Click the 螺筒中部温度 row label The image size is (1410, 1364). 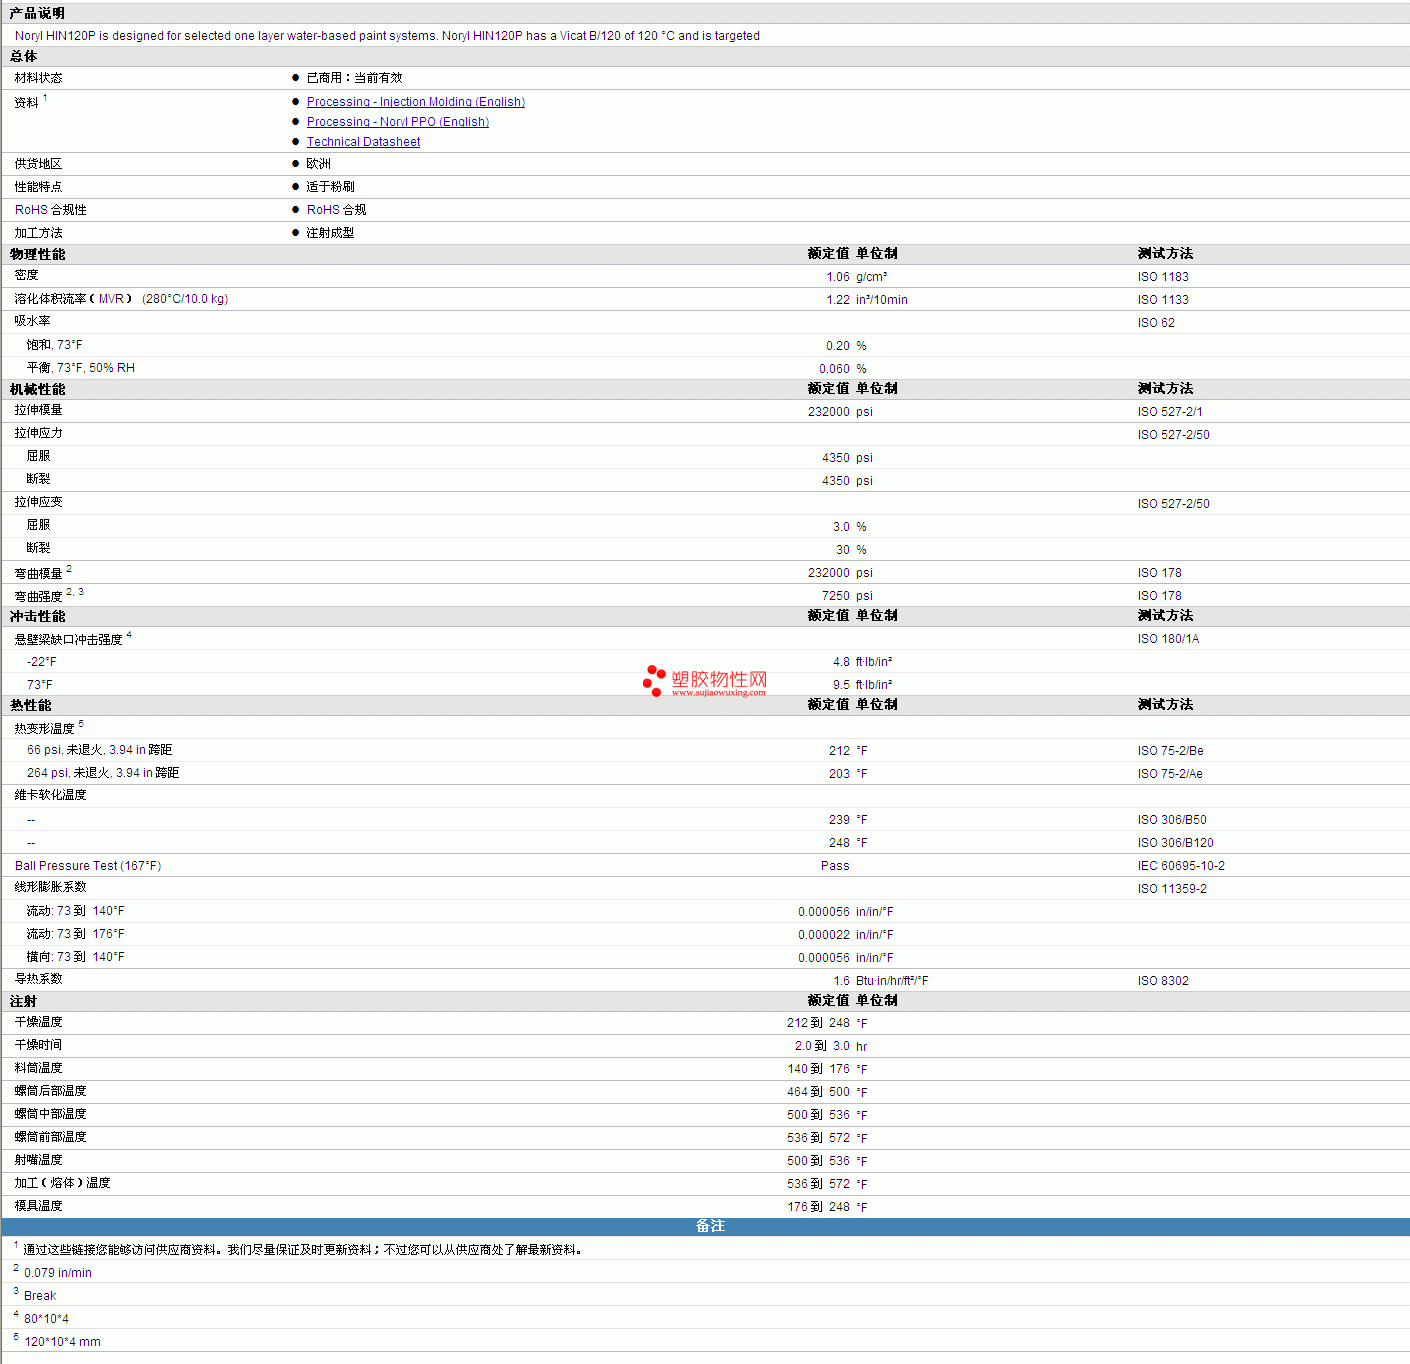(50, 1114)
